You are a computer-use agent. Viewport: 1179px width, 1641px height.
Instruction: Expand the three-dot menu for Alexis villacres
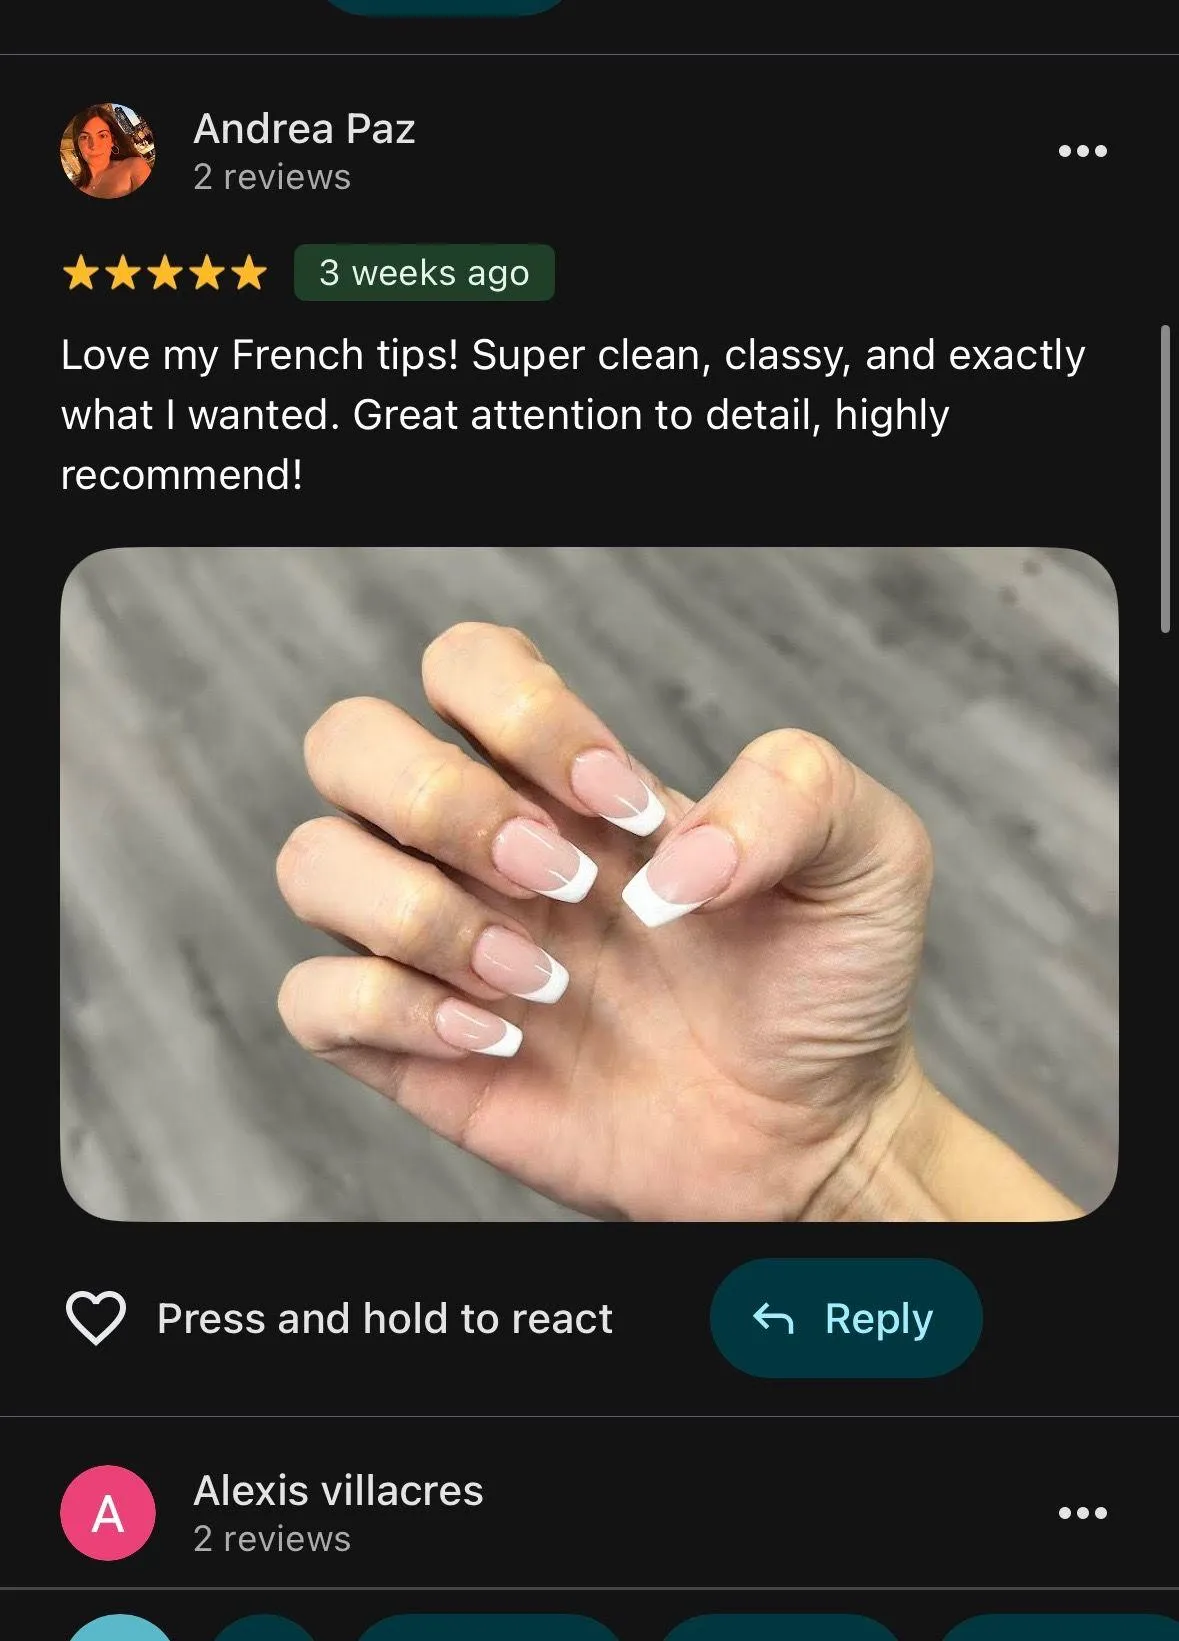tap(1083, 1513)
